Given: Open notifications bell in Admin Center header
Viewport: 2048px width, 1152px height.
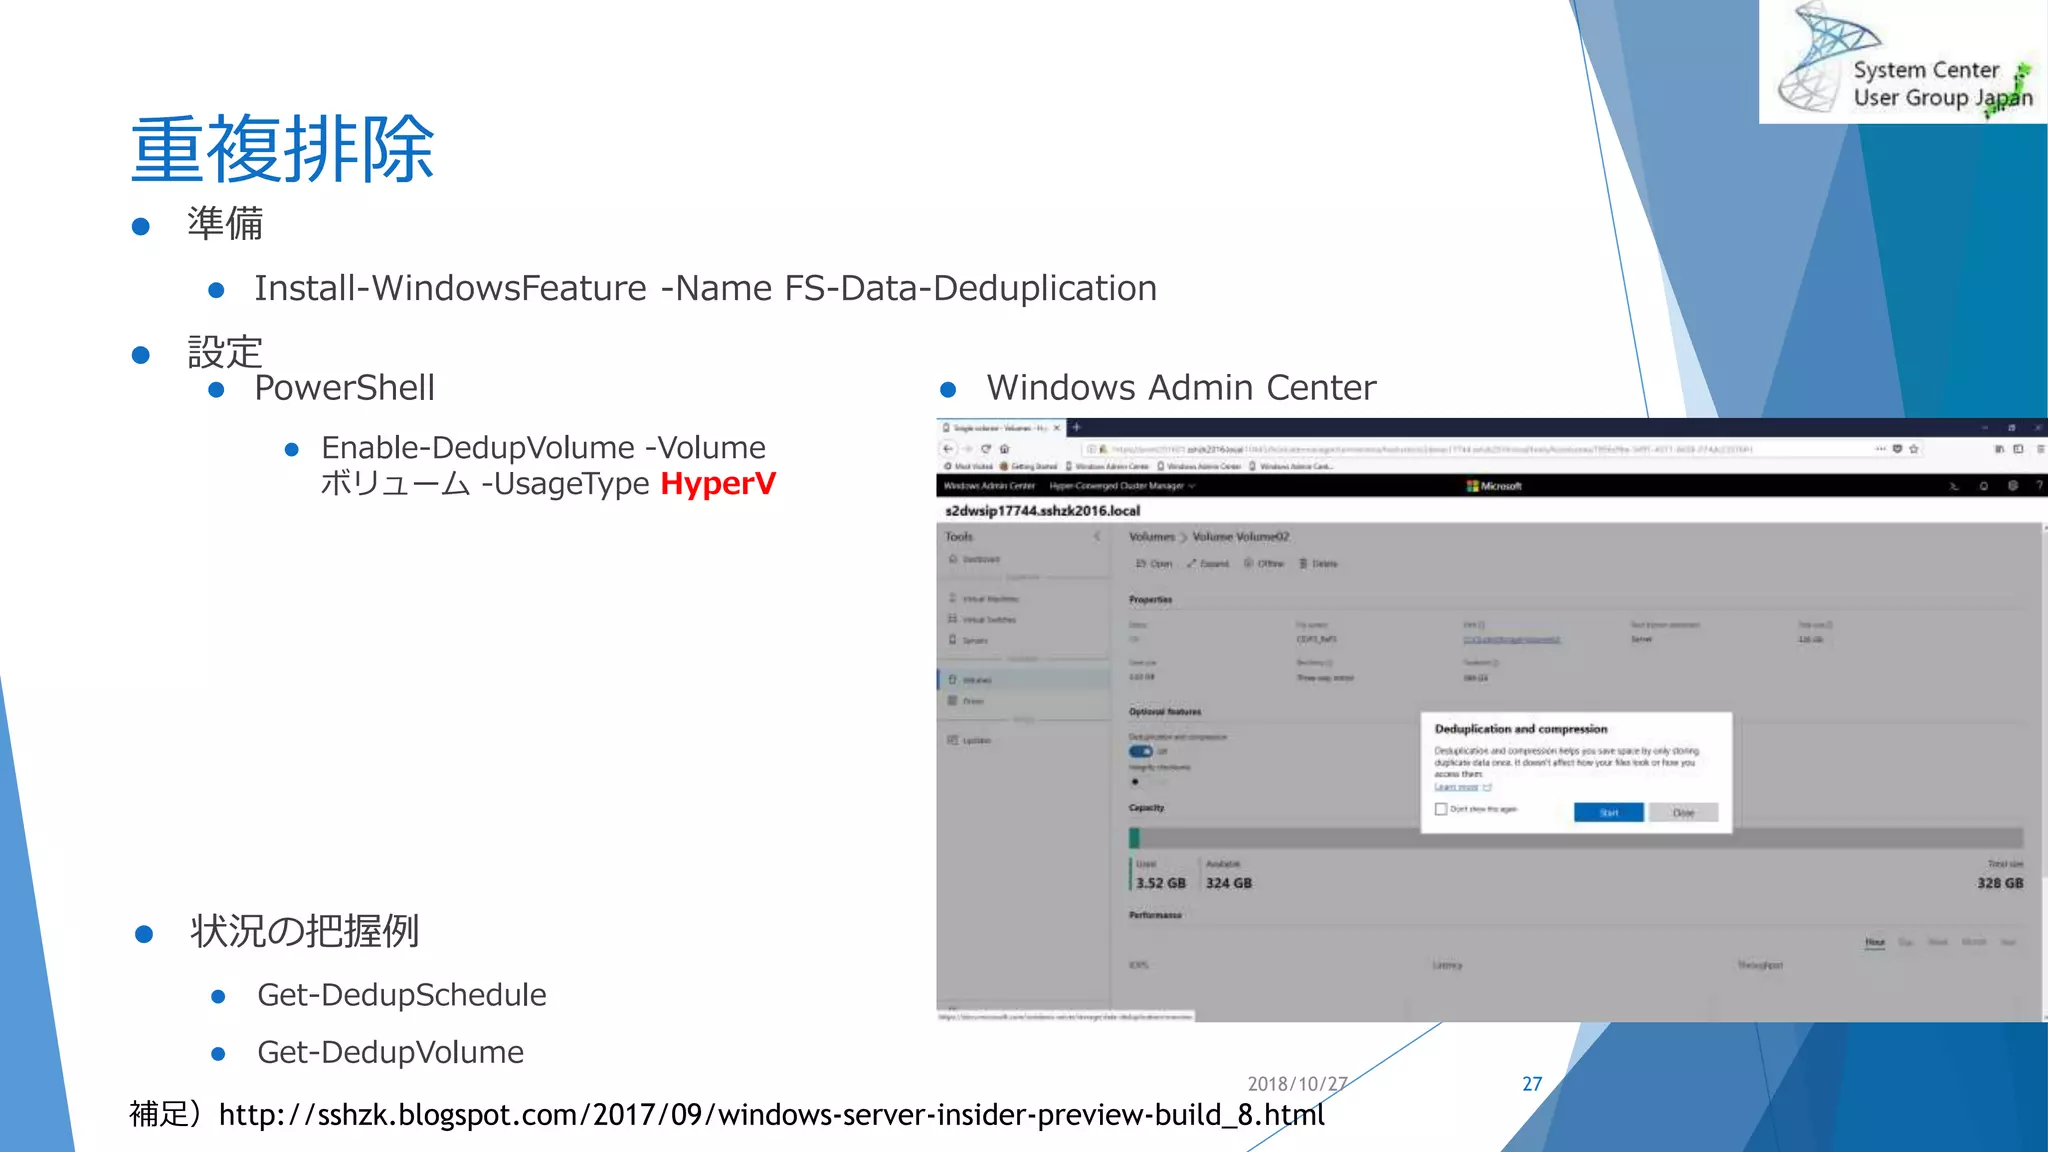Looking at the screenshot, I should click(x=1984, y=486).
